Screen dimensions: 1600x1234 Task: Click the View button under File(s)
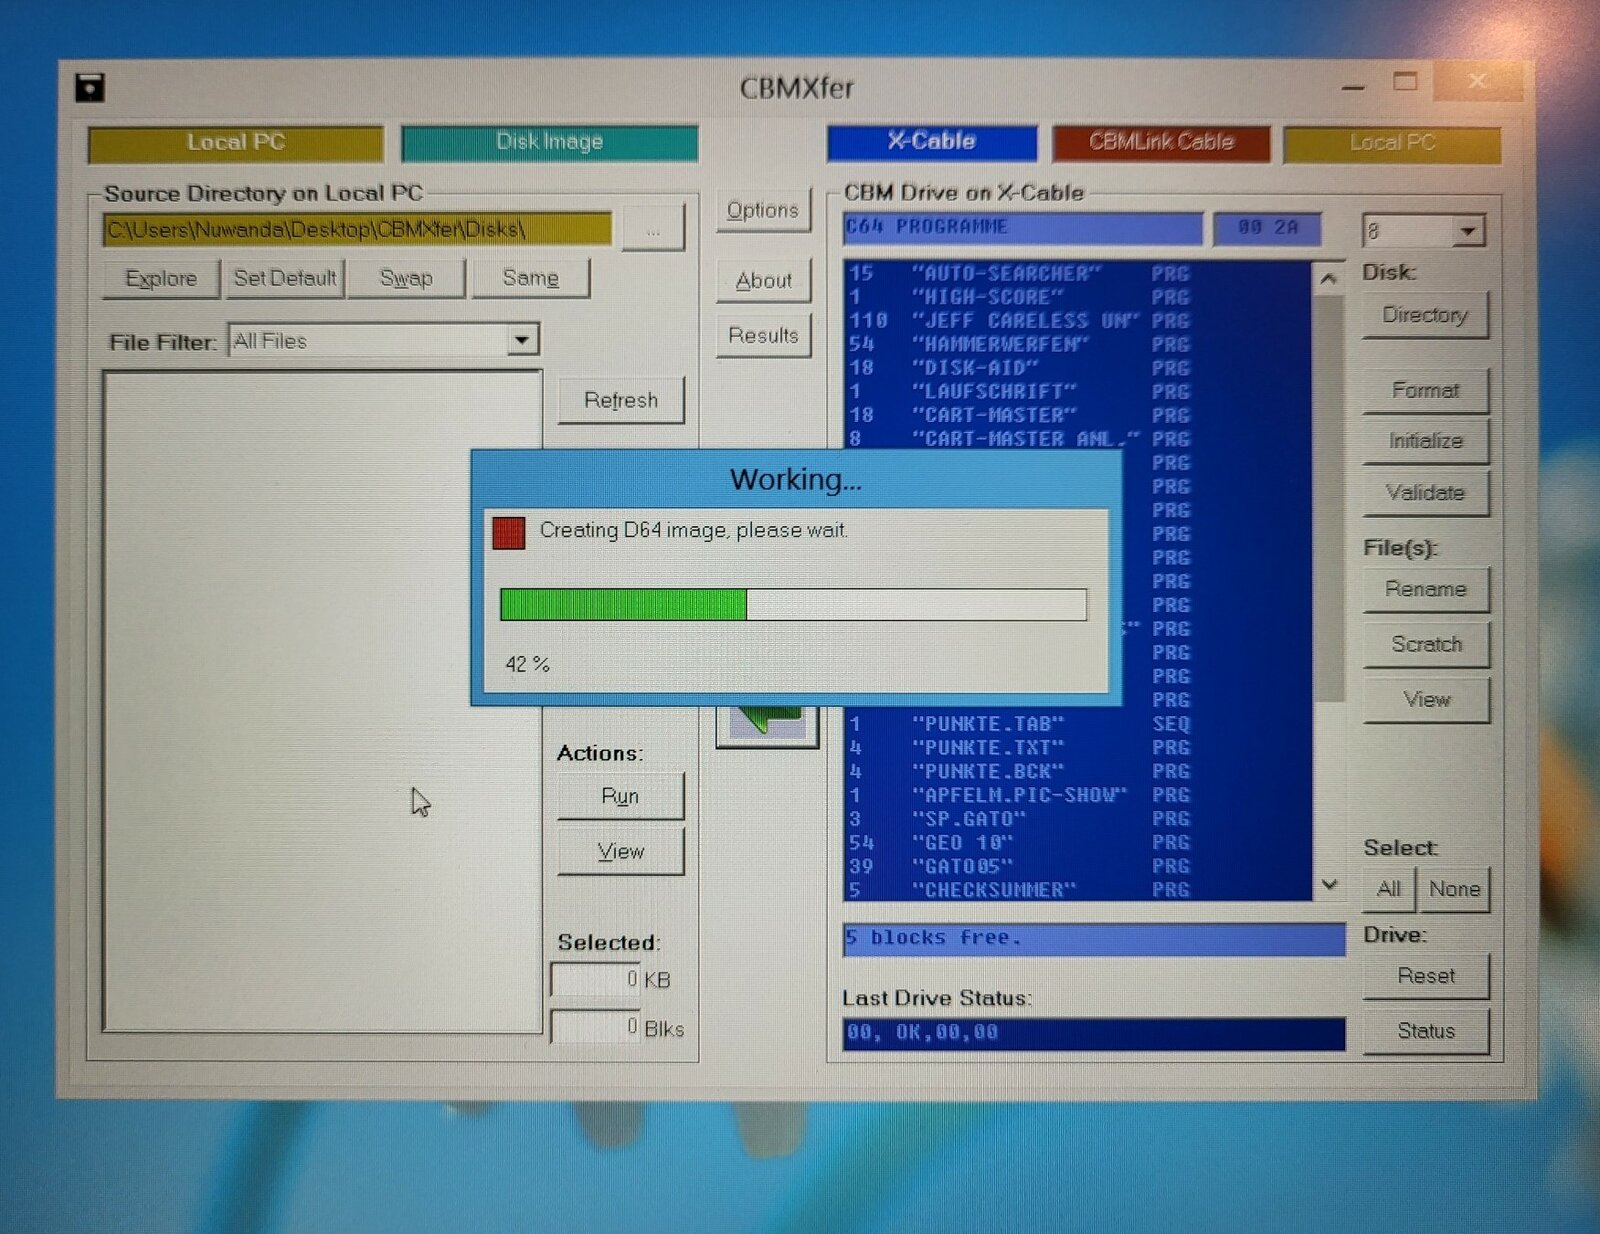pos(1425,700)
